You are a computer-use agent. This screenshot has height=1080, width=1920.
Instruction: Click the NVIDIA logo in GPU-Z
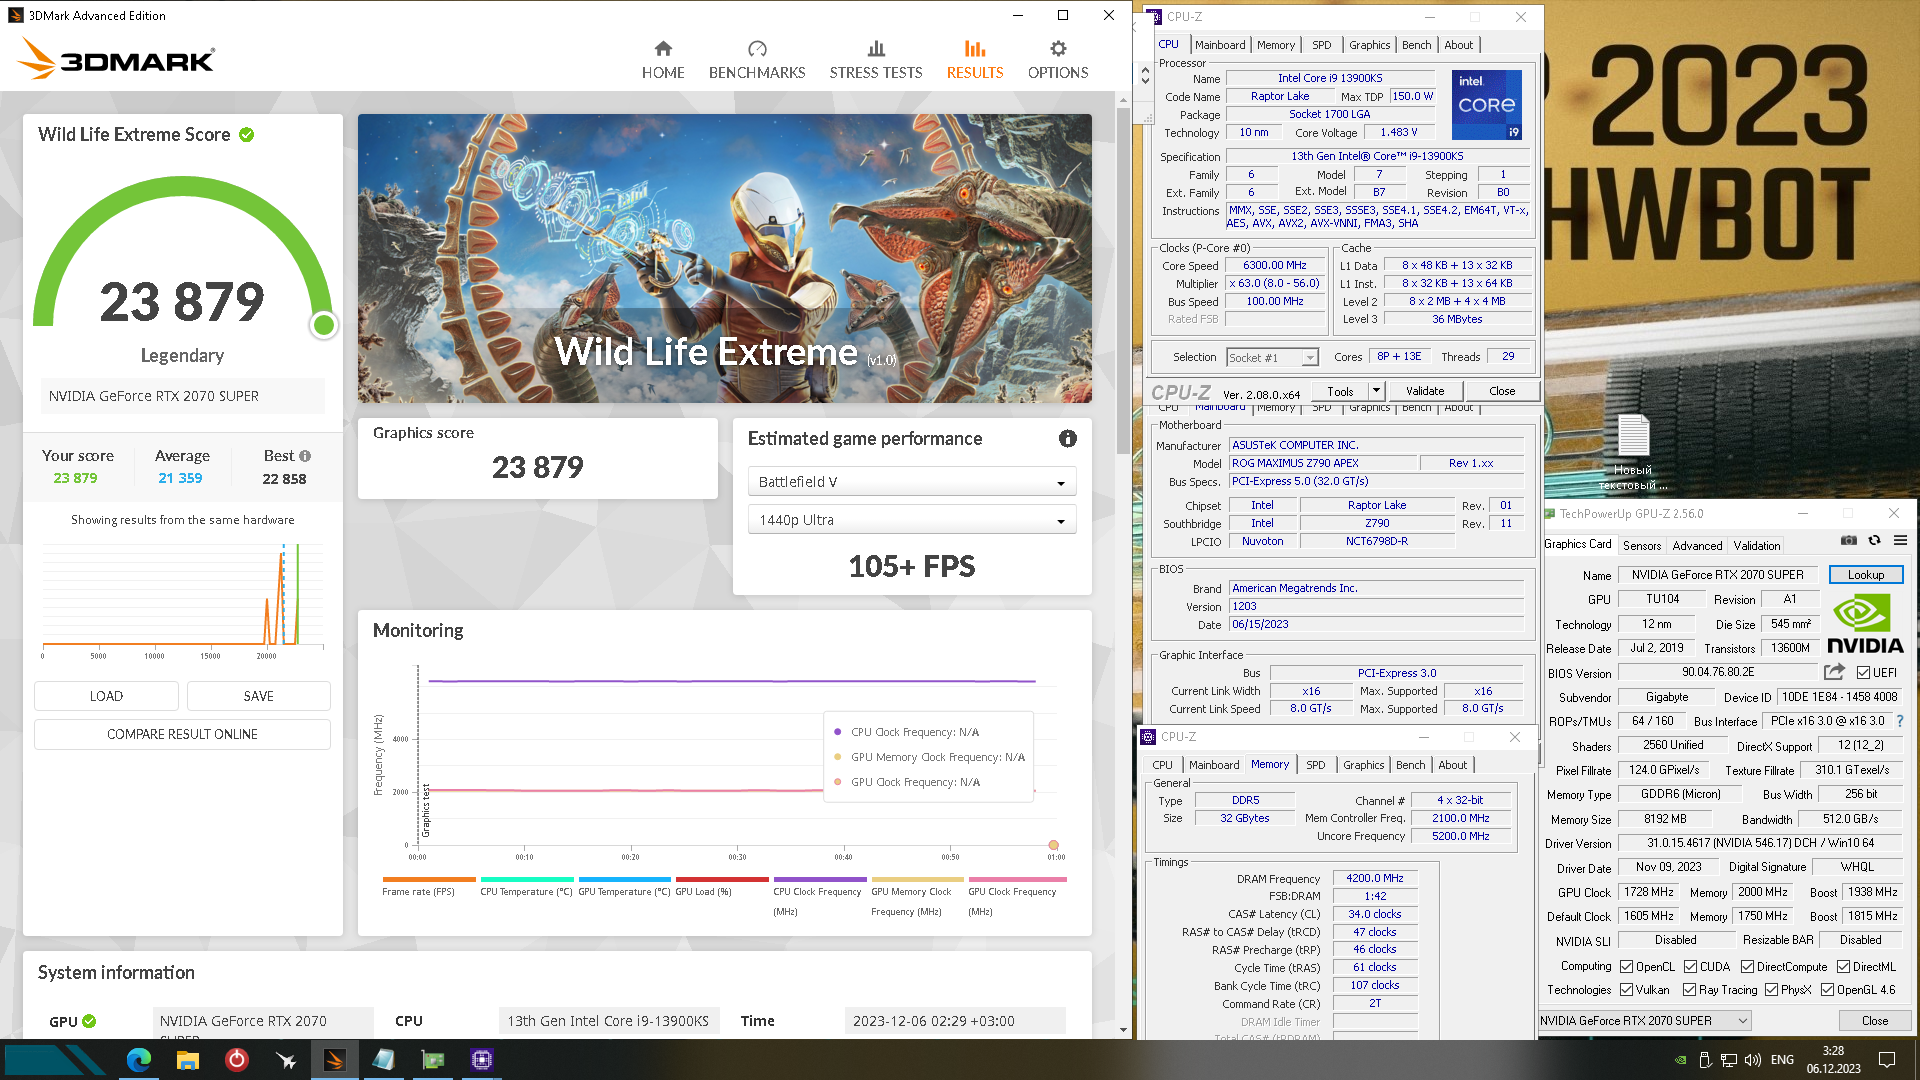[x=1865, y=624]
